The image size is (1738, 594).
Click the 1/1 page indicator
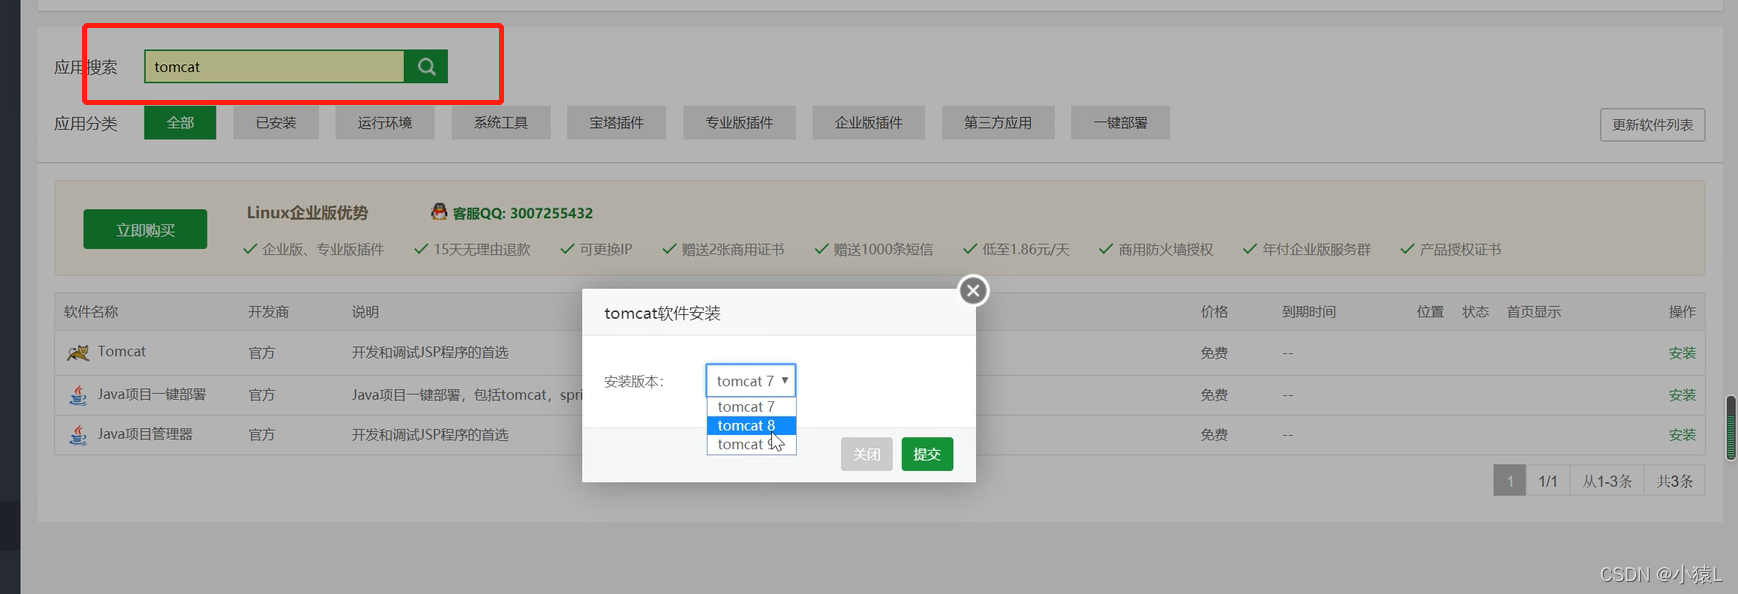1548,481
